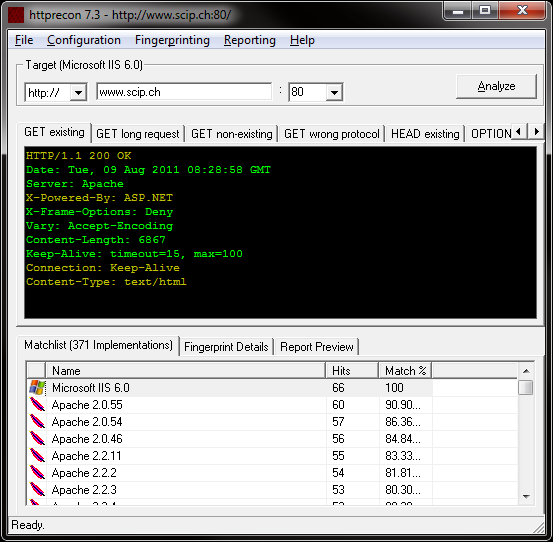
Task: Click the httprecon title bar app icon
Action: click(16, 15)
